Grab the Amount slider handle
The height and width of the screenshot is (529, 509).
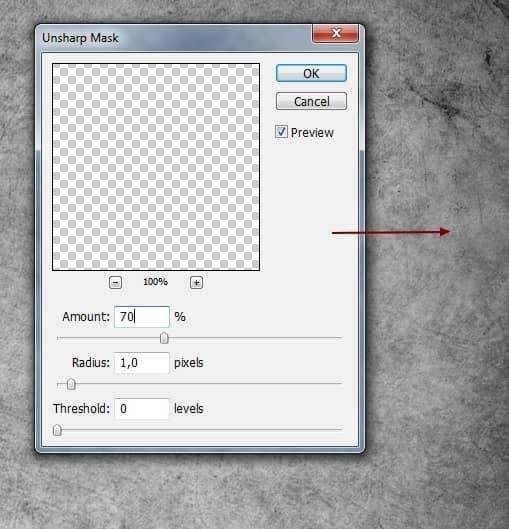(164, 338)
